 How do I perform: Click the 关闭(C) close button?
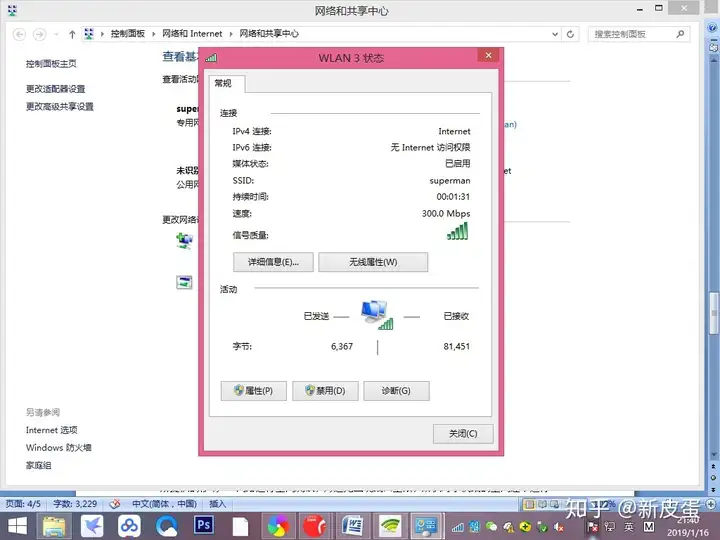(463, 433)
